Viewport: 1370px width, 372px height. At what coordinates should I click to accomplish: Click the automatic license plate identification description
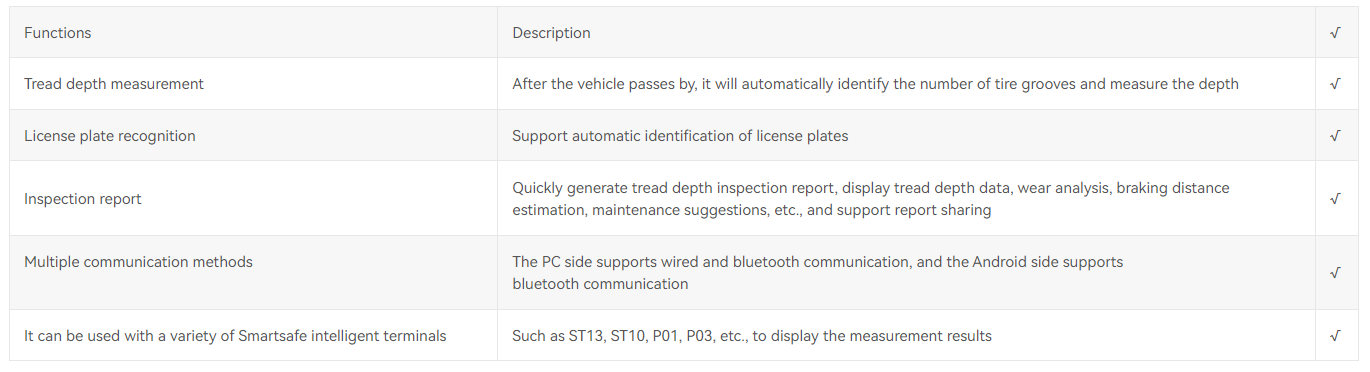pyautogui.click(x=680, y=136)
